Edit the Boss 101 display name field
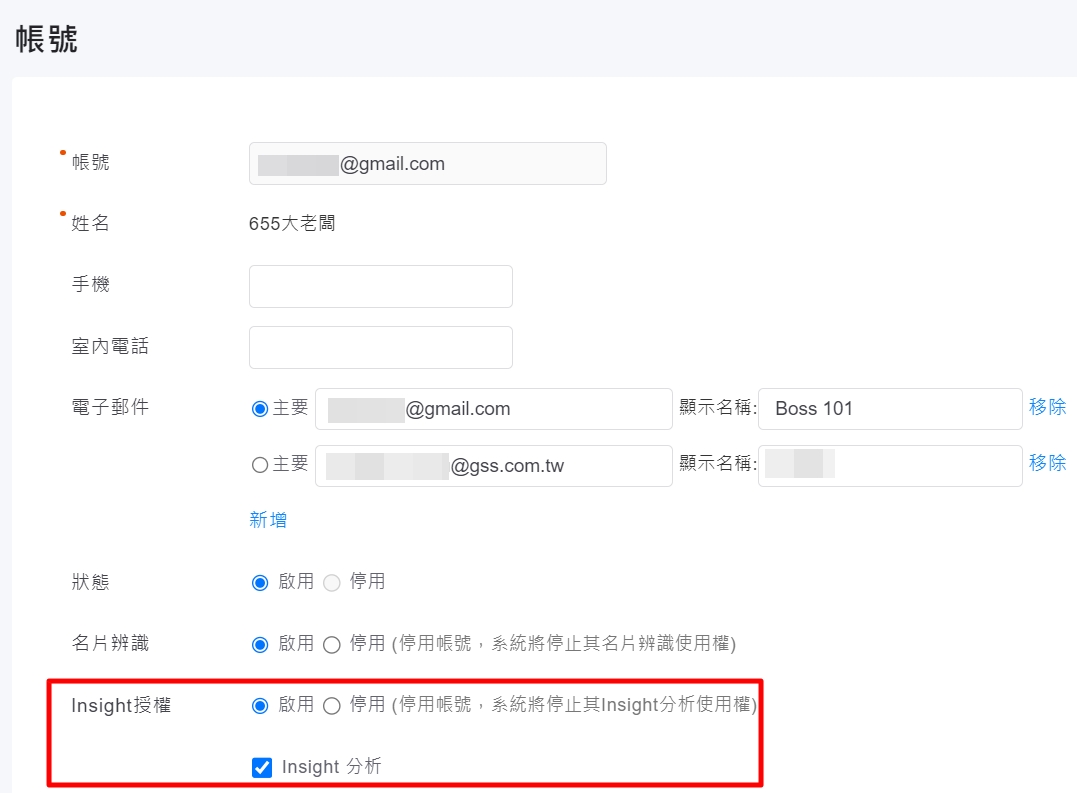Screen dimensions: 1077x793 pyautogui.click(x=889, y=409)
